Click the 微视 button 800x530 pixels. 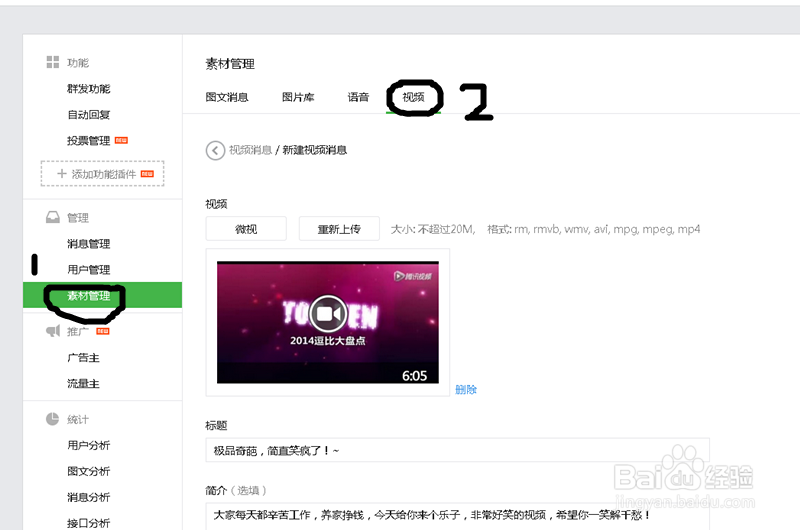(x=246, y=229)
